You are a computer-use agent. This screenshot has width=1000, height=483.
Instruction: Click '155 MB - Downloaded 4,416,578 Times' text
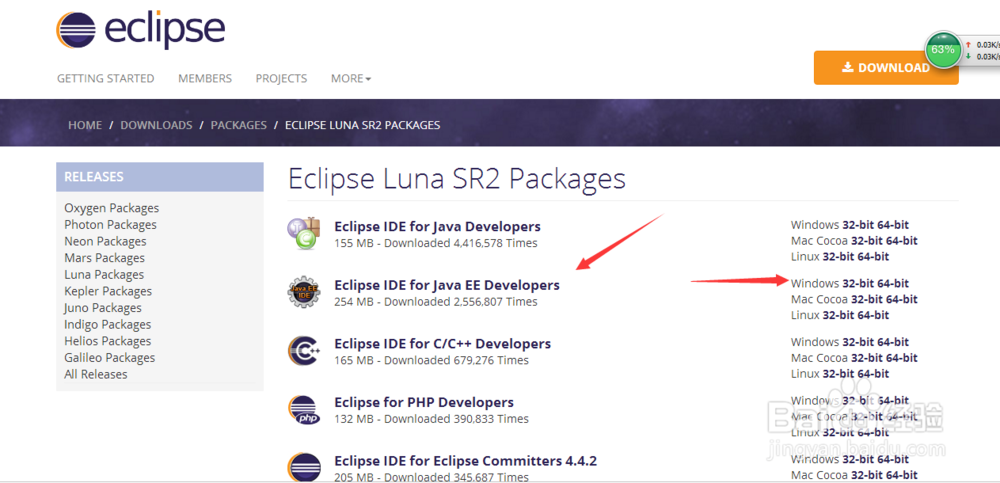point(436,243)
